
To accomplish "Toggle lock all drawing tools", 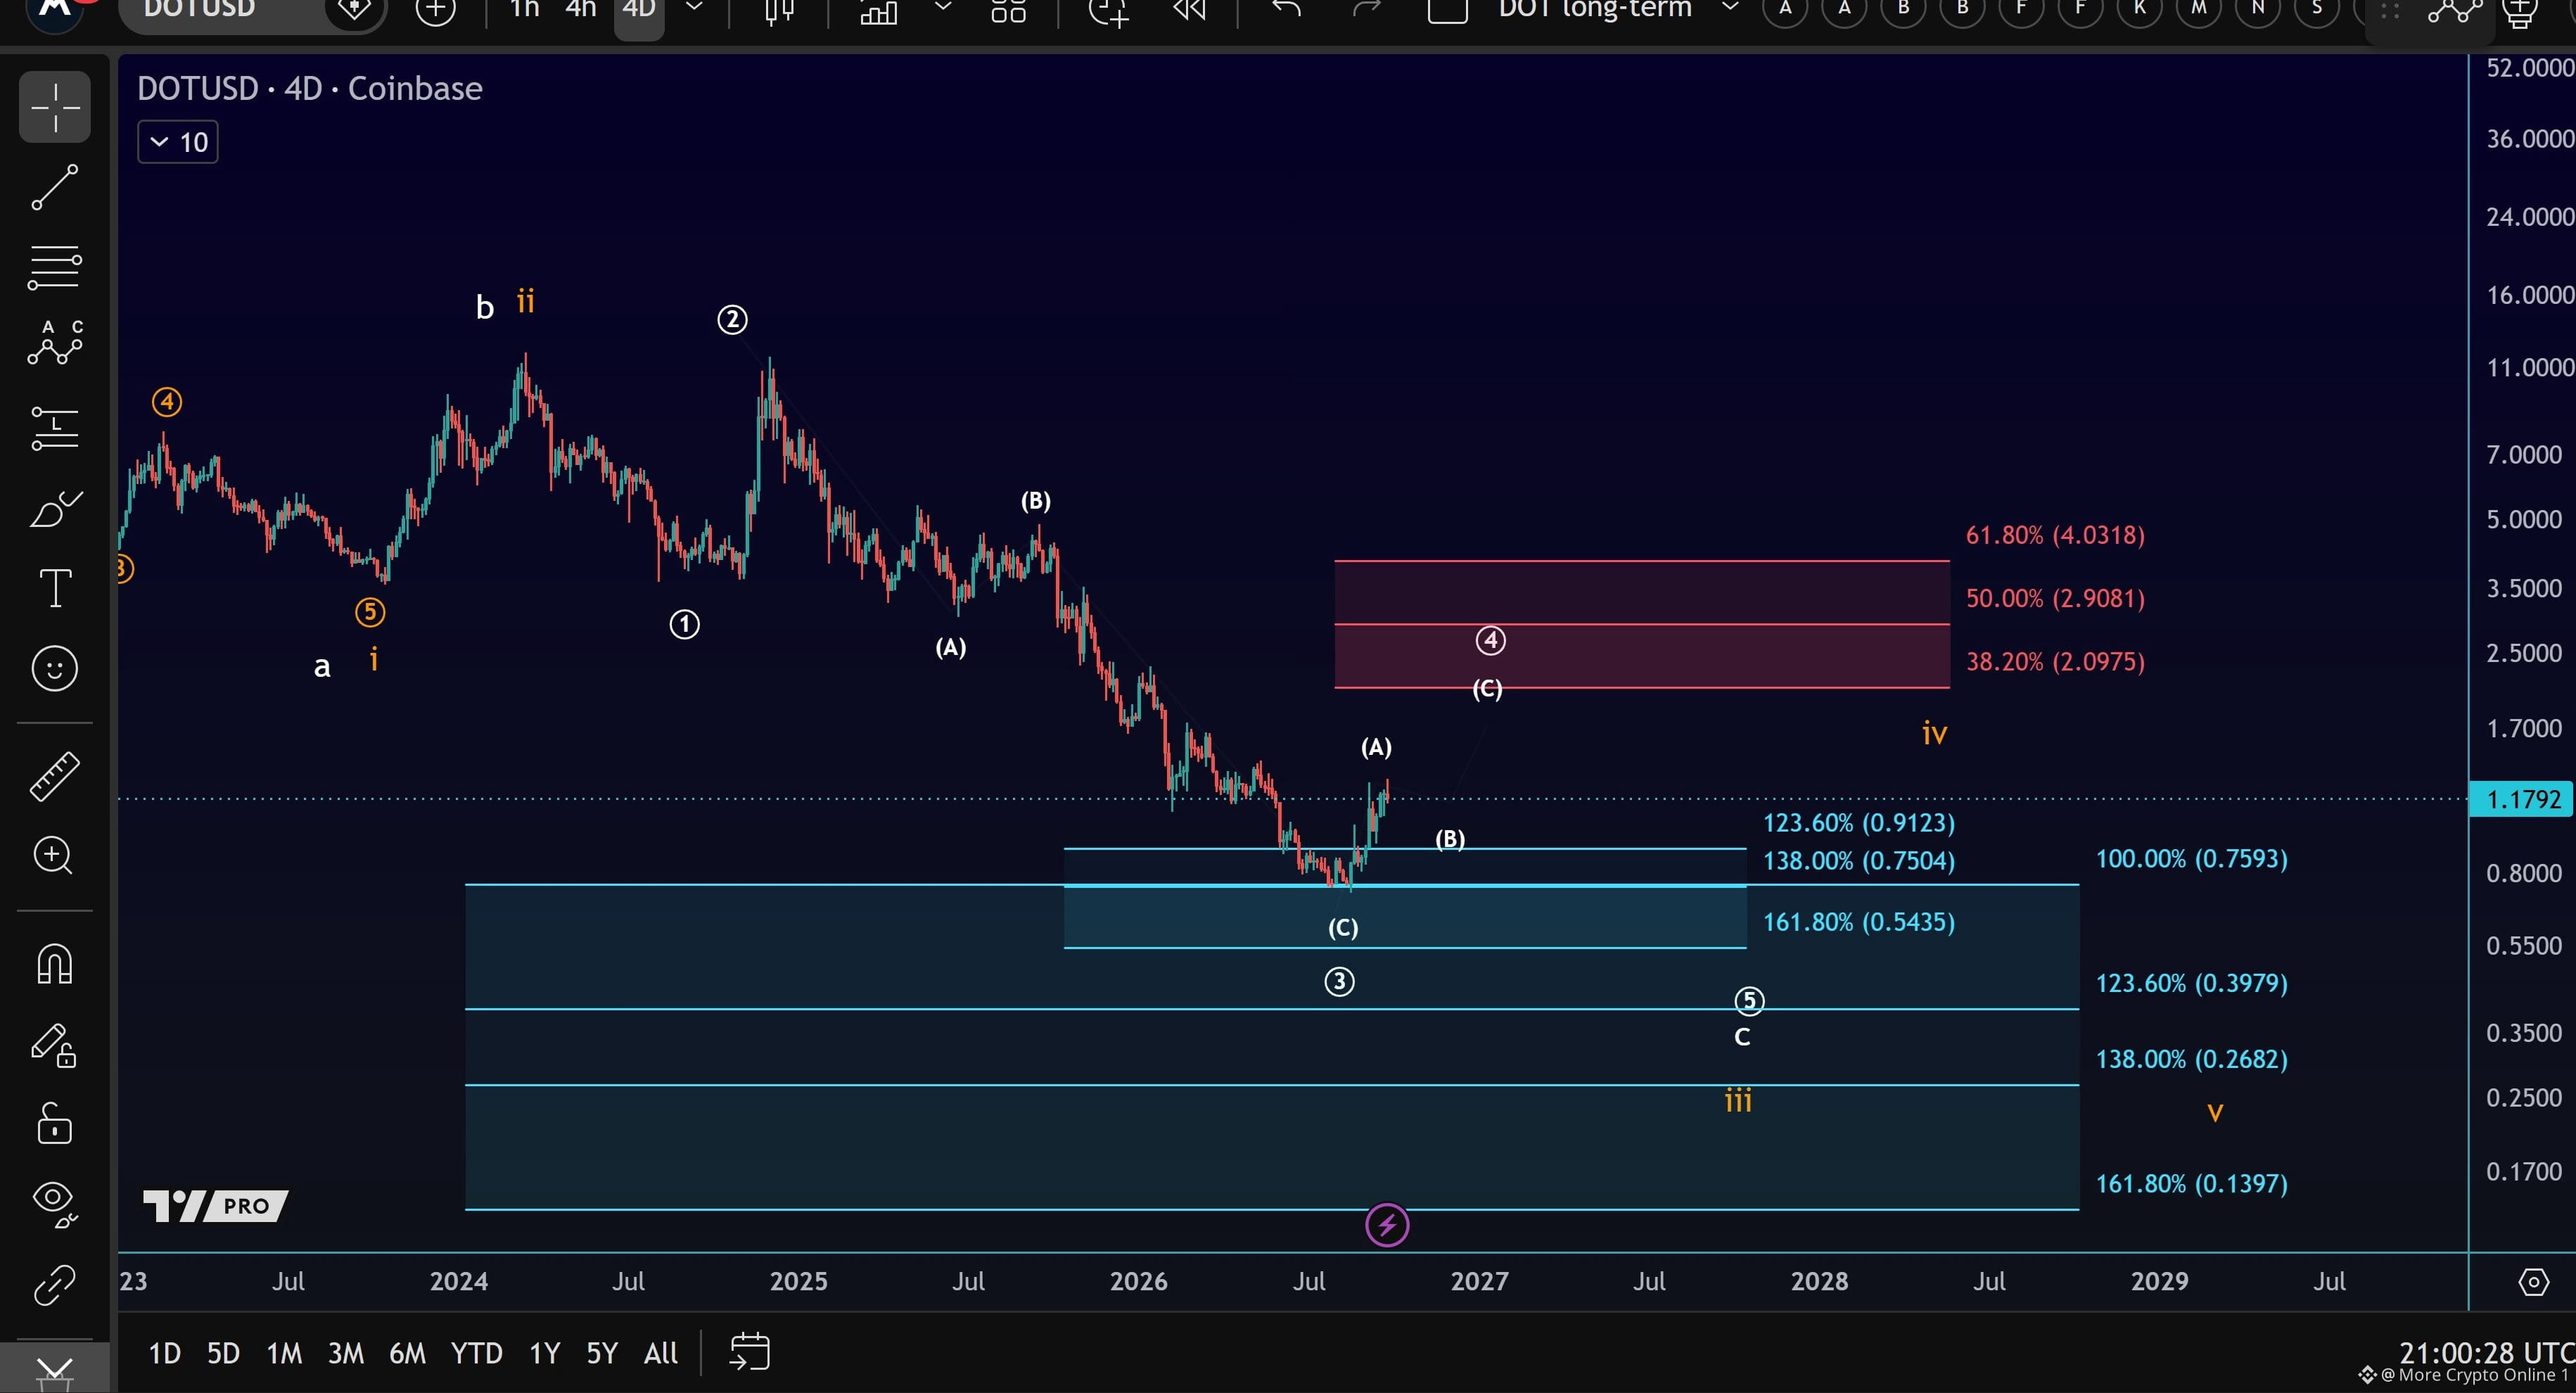I will pos(54,1123).
